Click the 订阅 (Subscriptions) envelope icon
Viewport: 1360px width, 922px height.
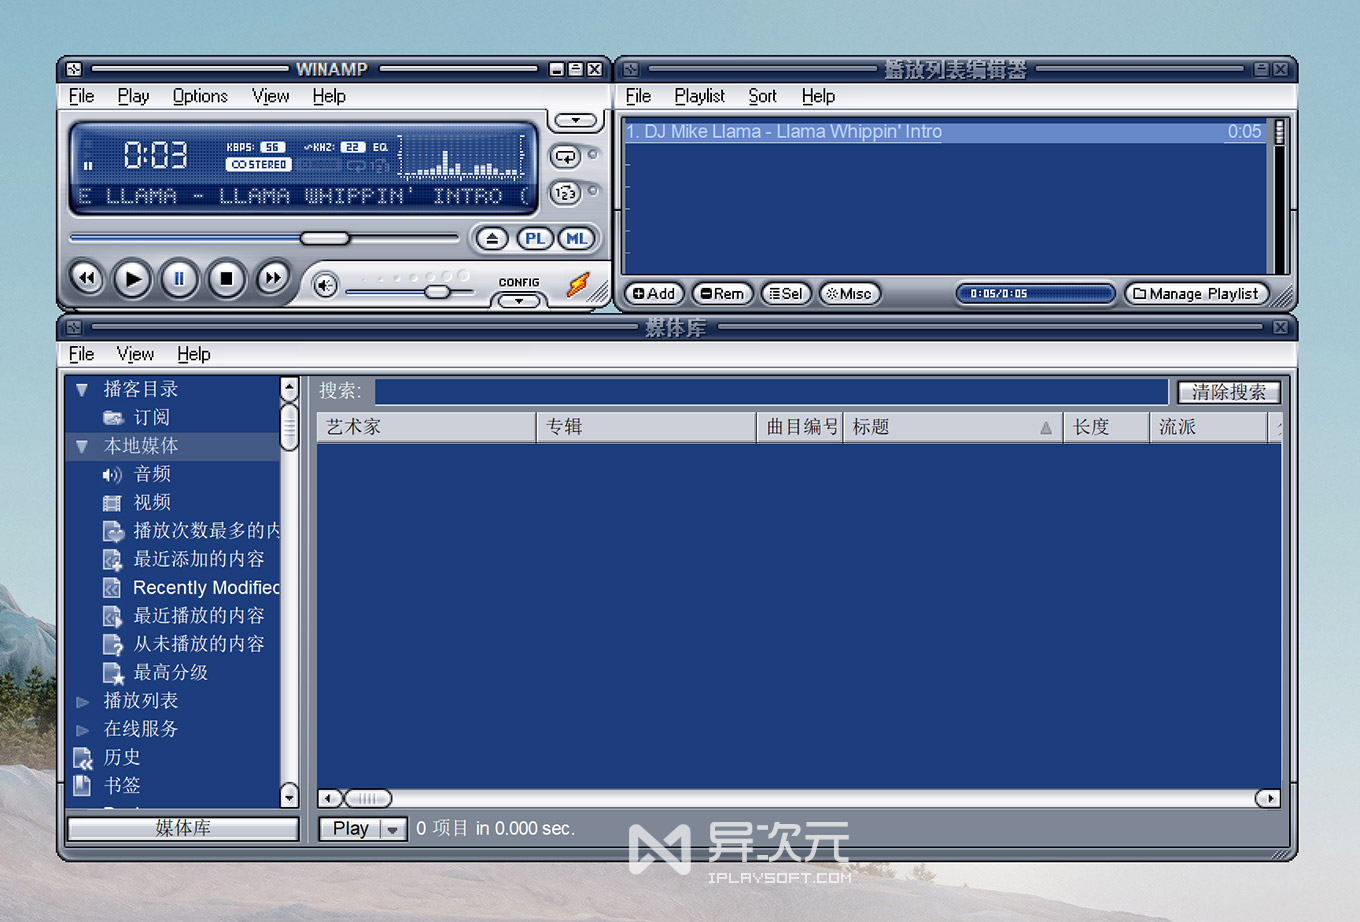pyautogui.click(x=113, y=417)
